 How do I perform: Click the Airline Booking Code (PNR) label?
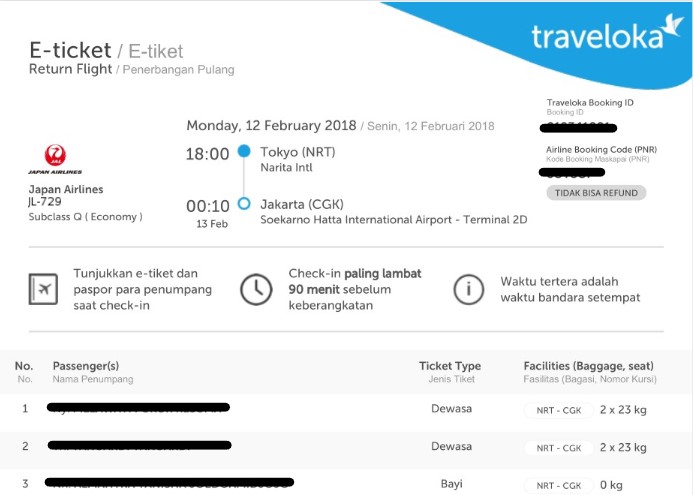[x=602, y=150]
